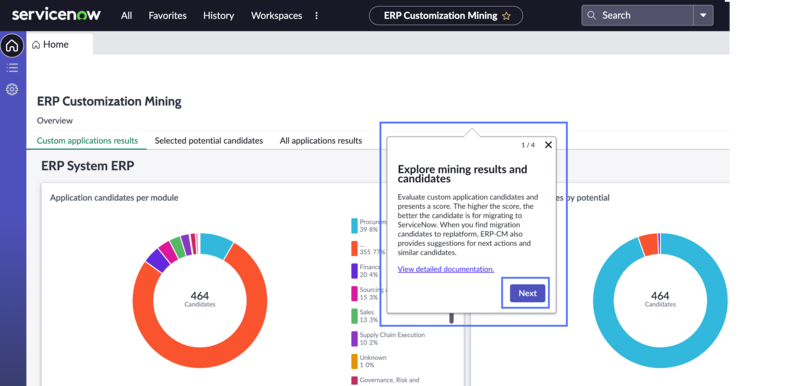Image resolution: width=792 pixels, height=386 pixels.
Task: Click the ERP Customization Mining title pill
Action: point(446,16)
